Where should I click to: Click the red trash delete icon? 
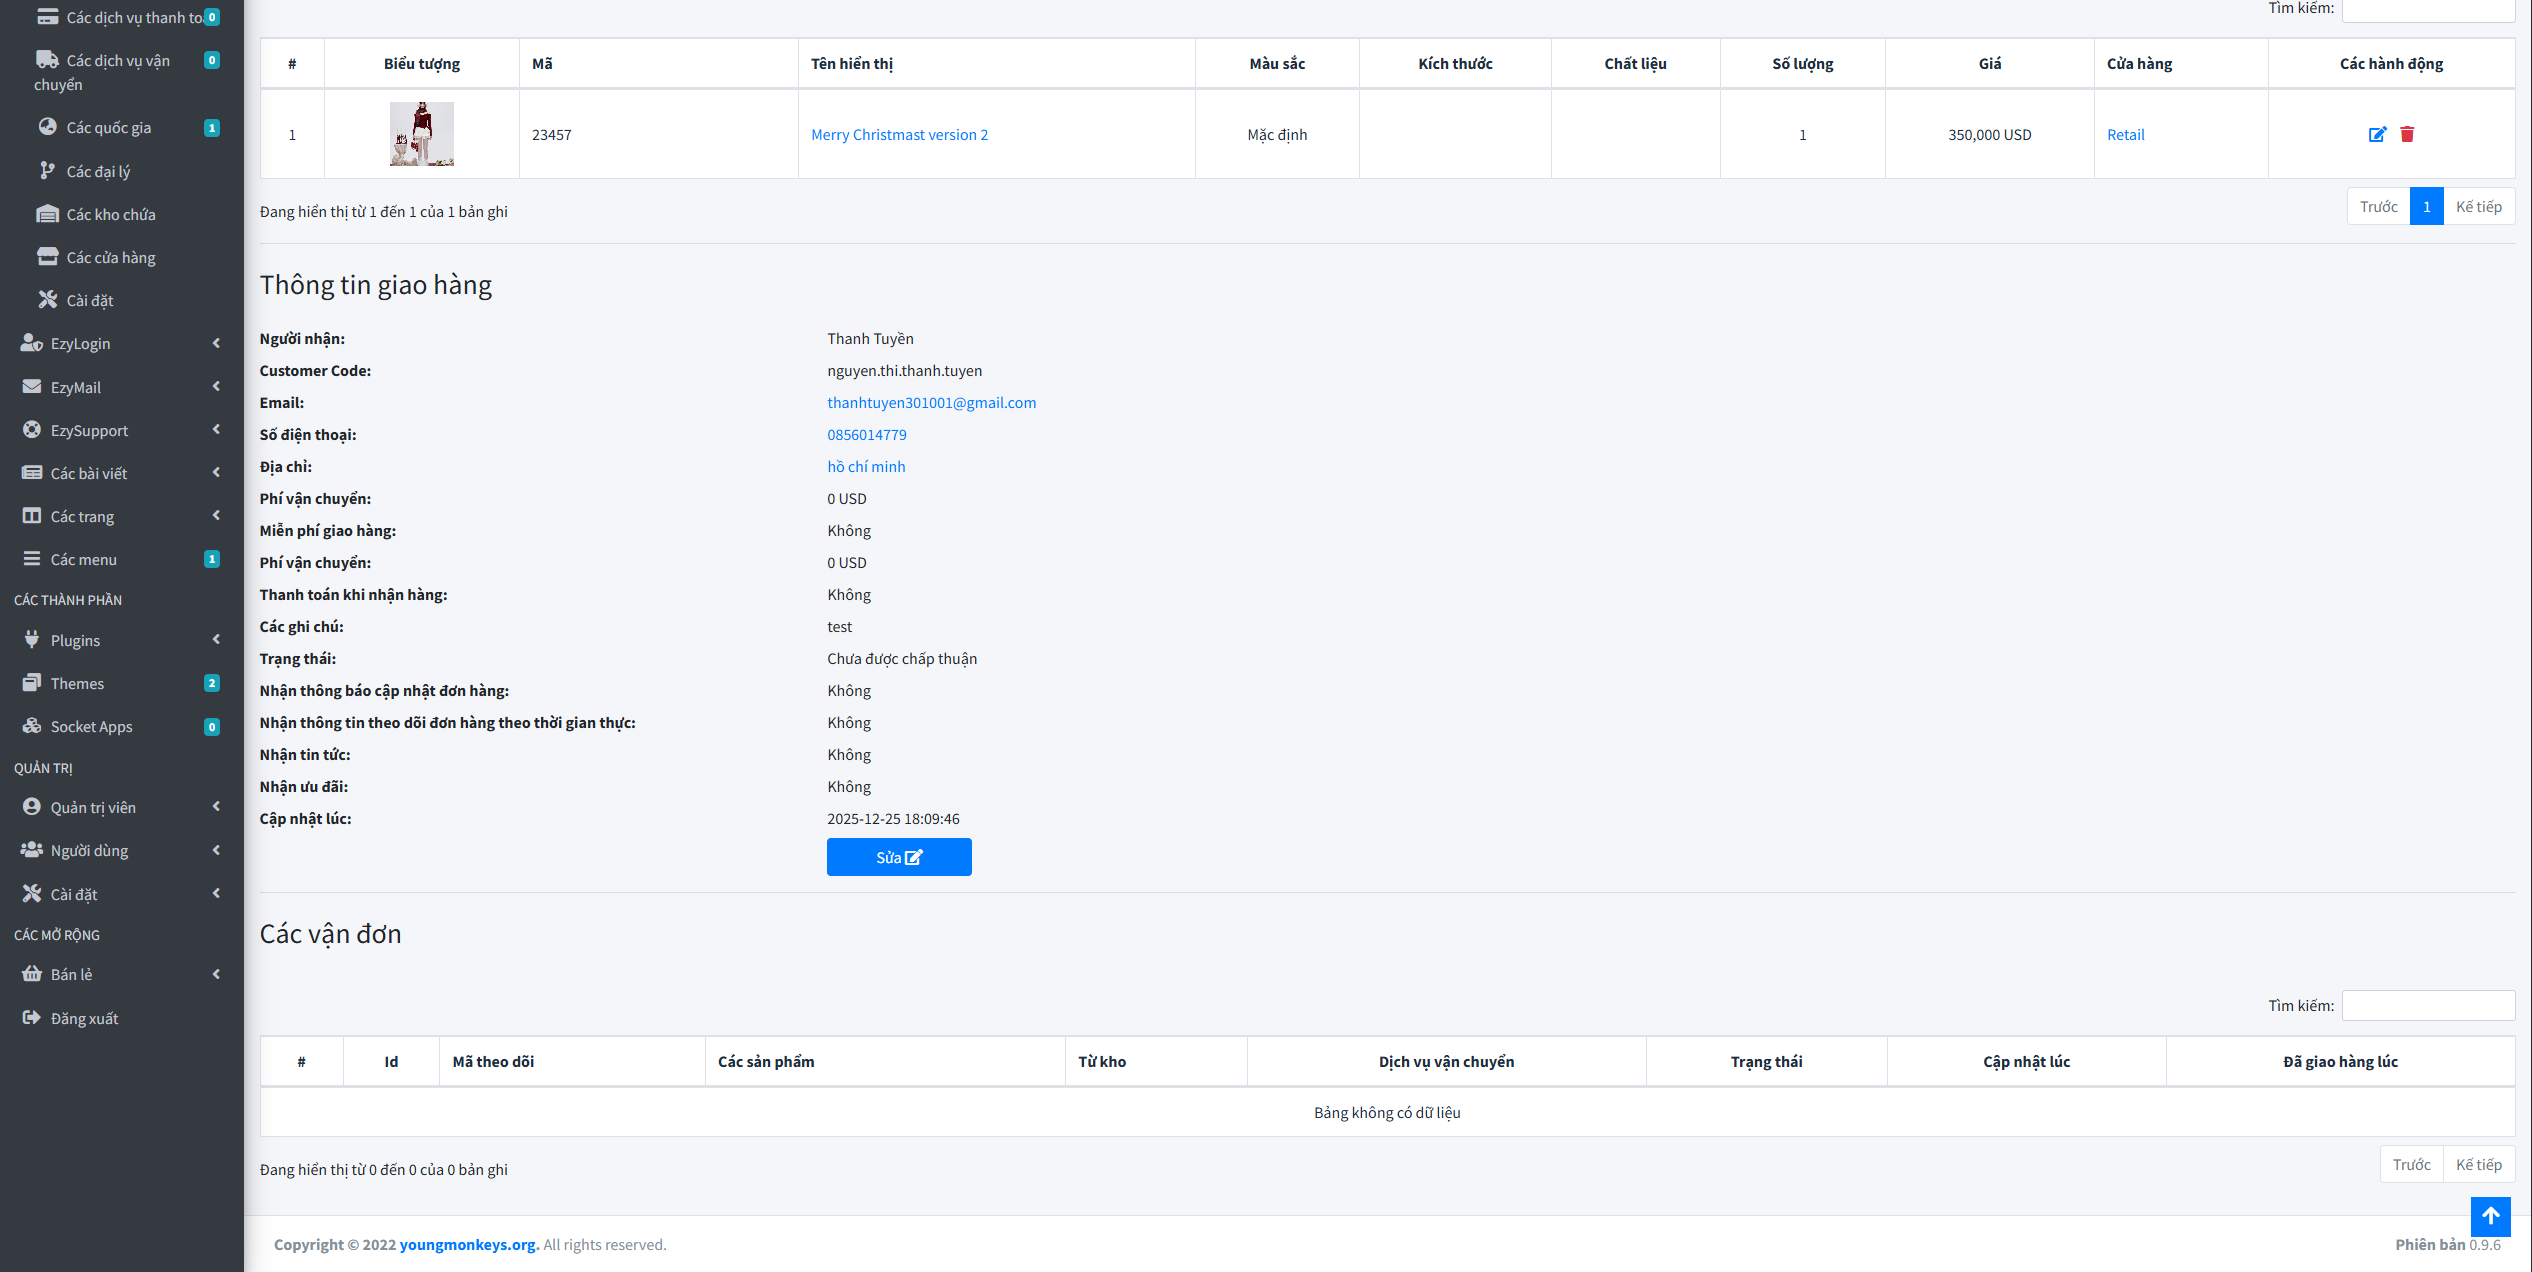coord(2407,134)
